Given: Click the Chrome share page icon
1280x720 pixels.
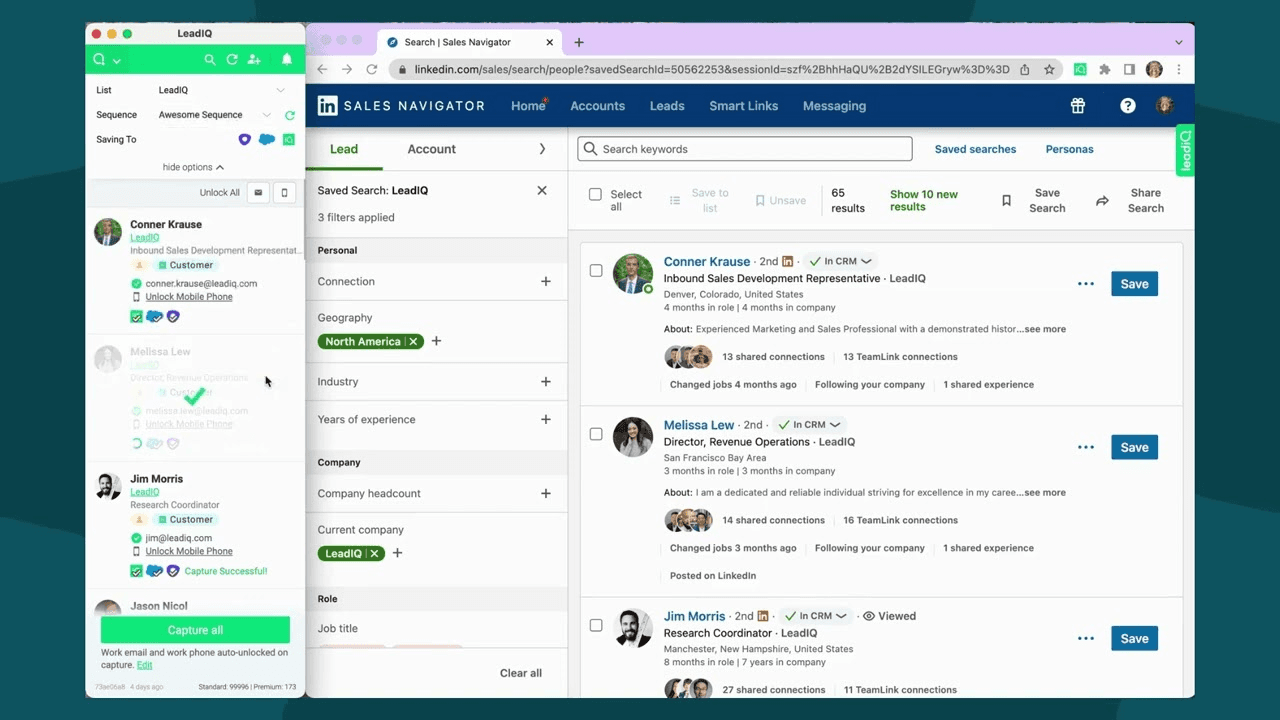Looking at the screenshot, I should coord(1025,70).
